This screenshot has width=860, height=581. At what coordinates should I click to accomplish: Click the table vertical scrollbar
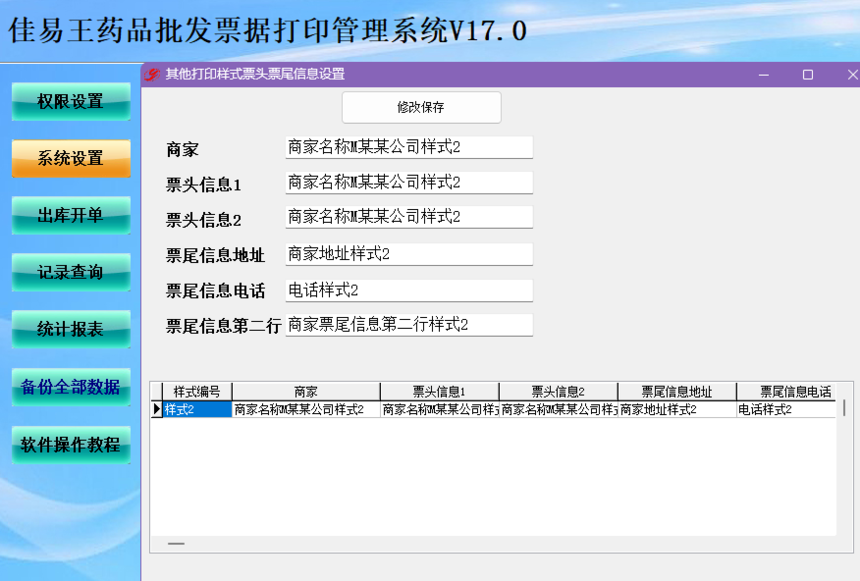tap(844, 408)
